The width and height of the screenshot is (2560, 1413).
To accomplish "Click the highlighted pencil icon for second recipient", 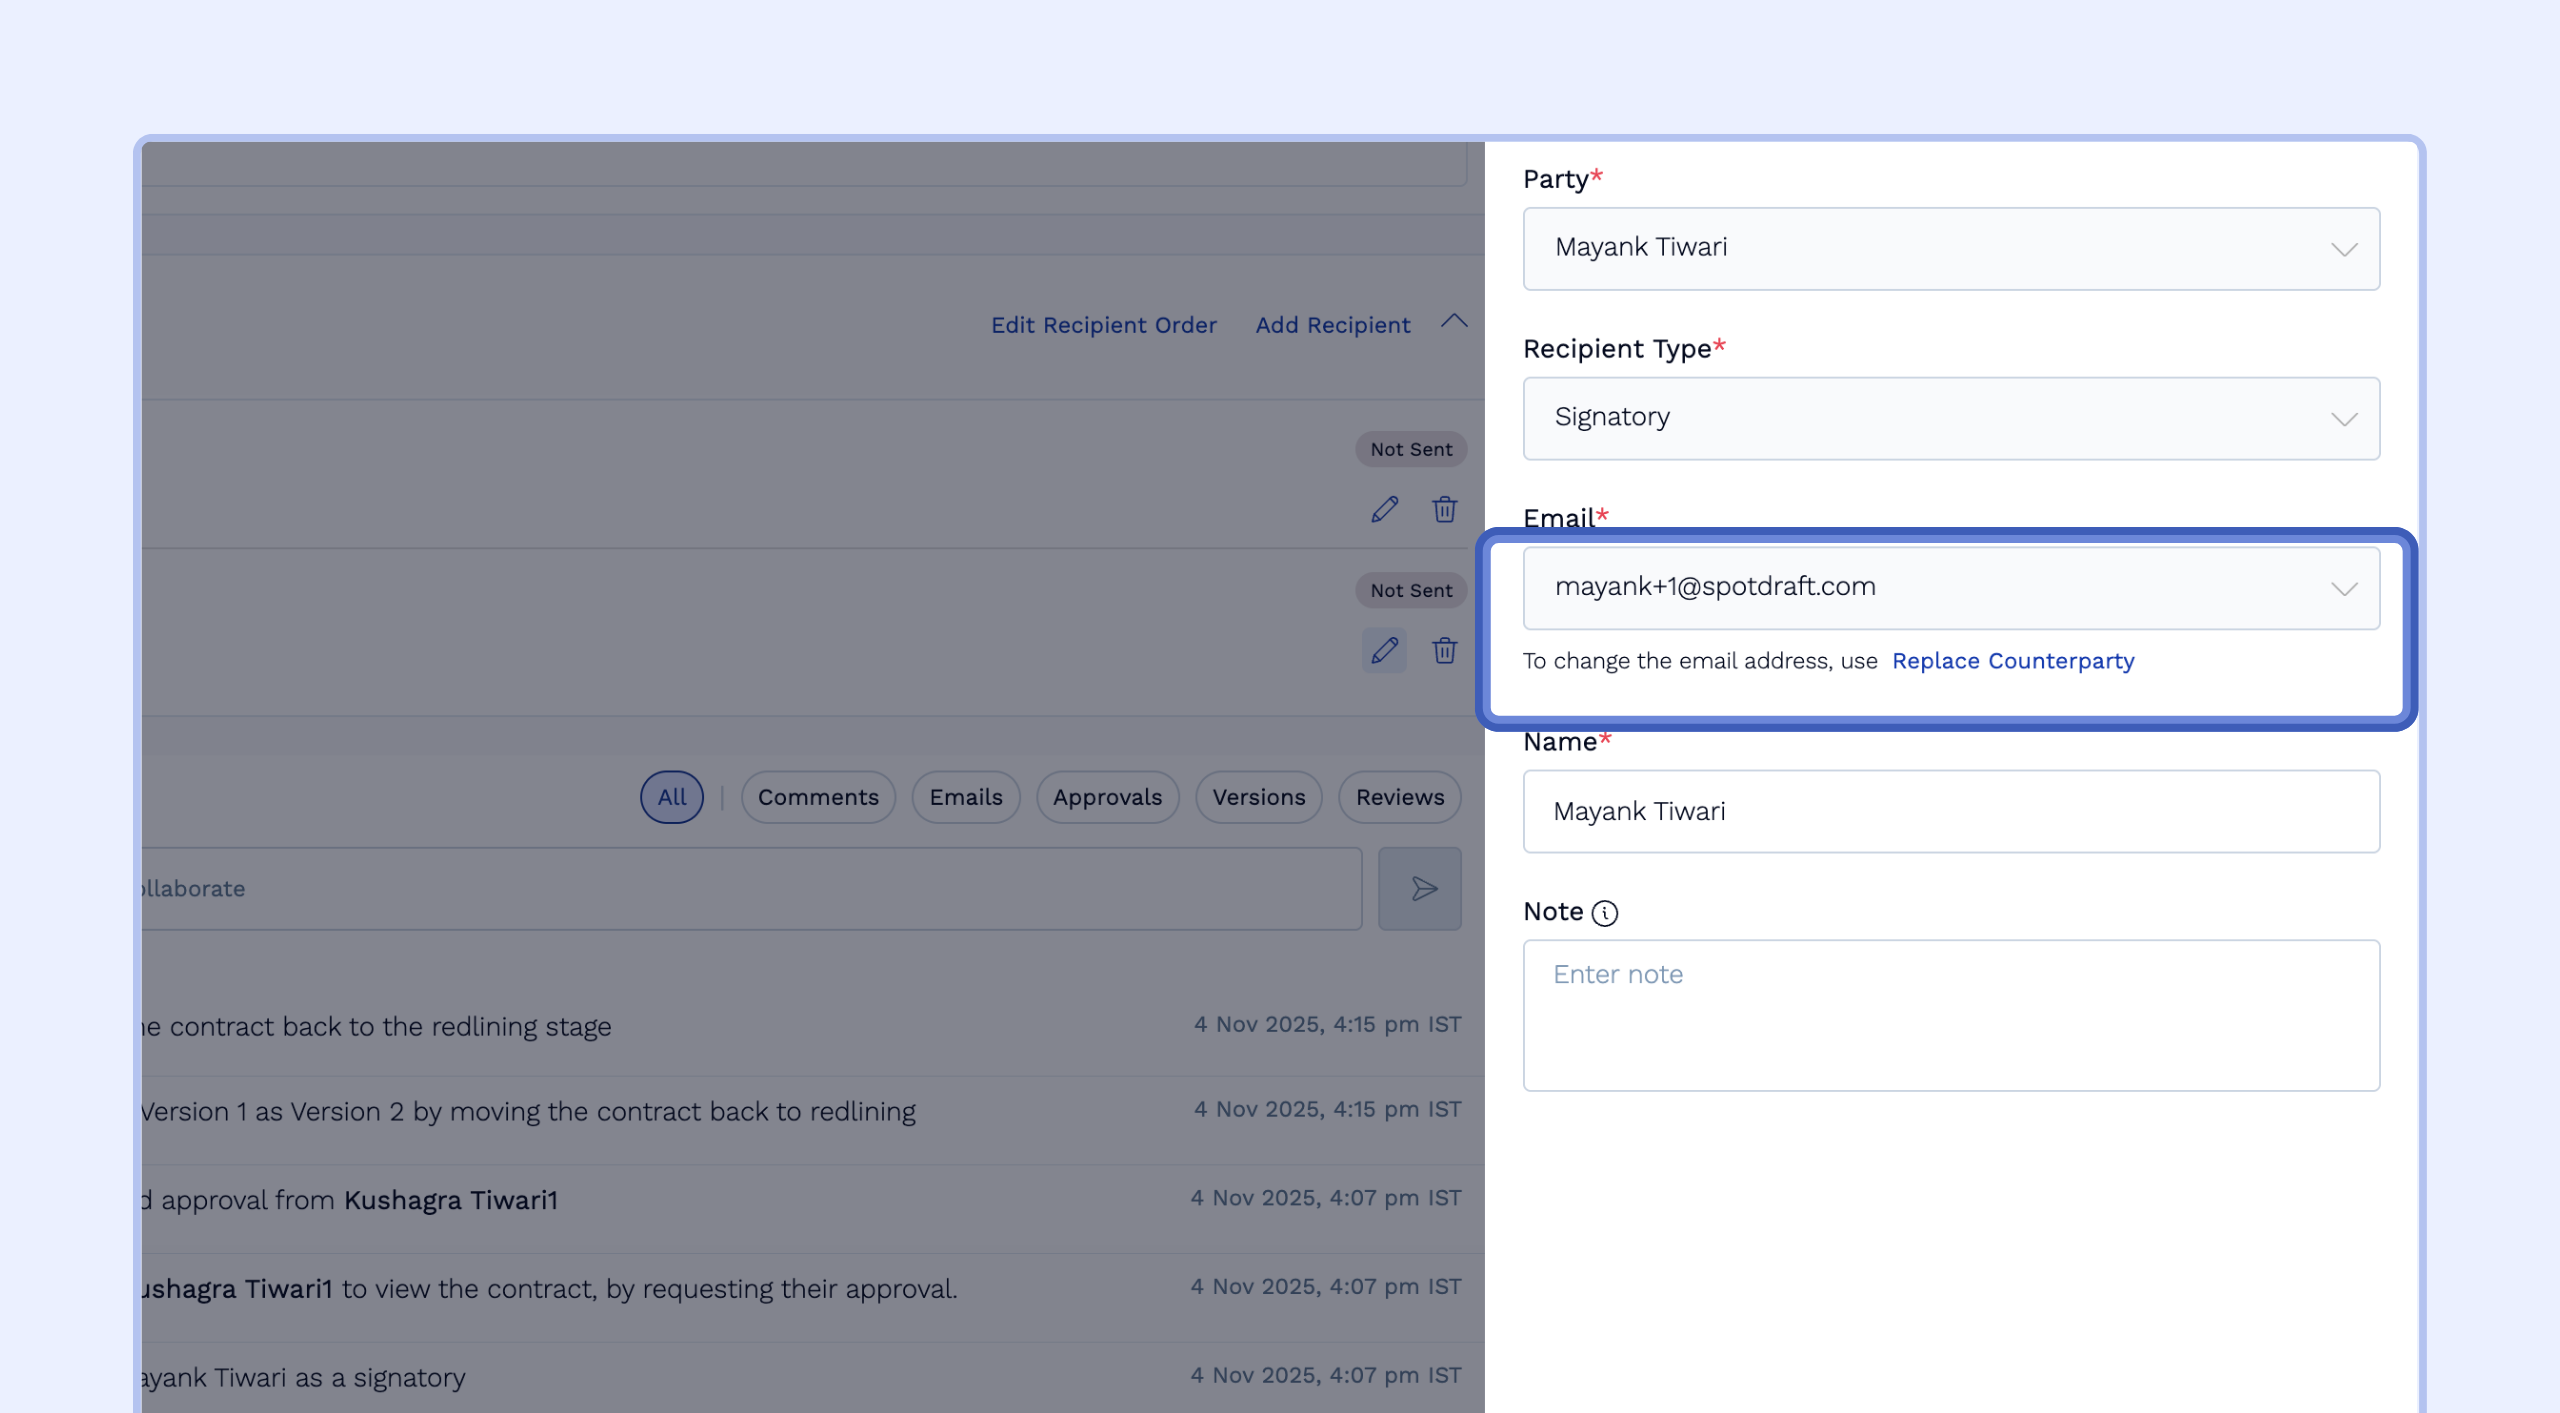I will click(1384, 650).
